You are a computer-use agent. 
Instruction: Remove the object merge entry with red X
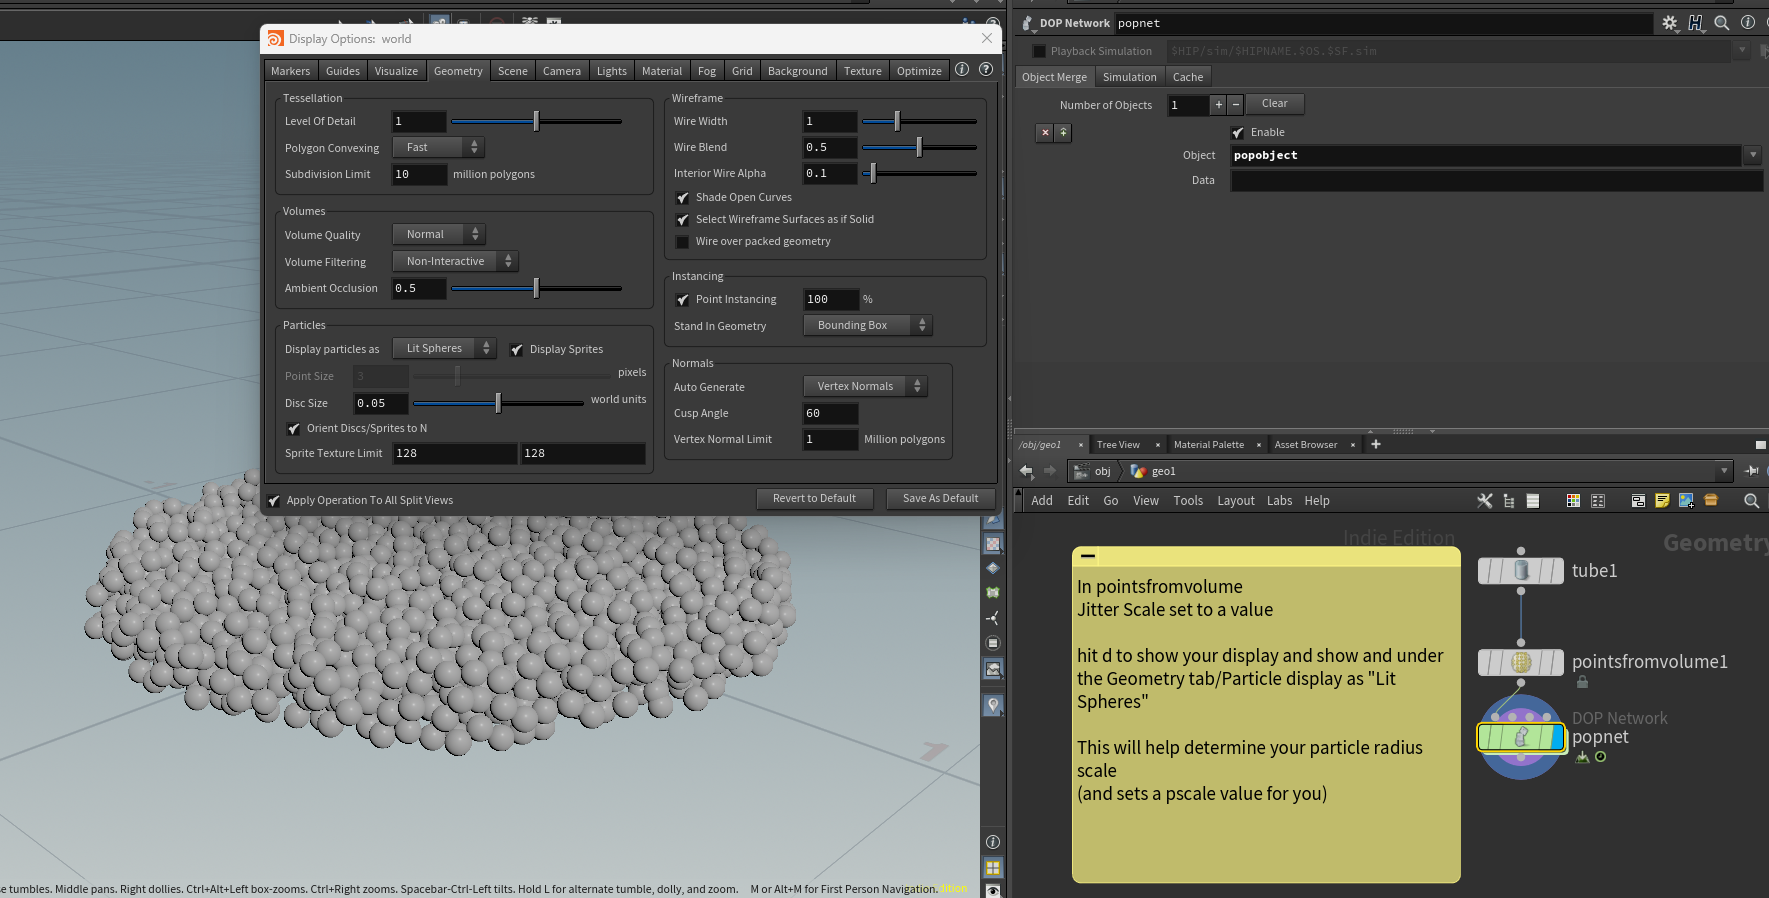coord(1045,133)
